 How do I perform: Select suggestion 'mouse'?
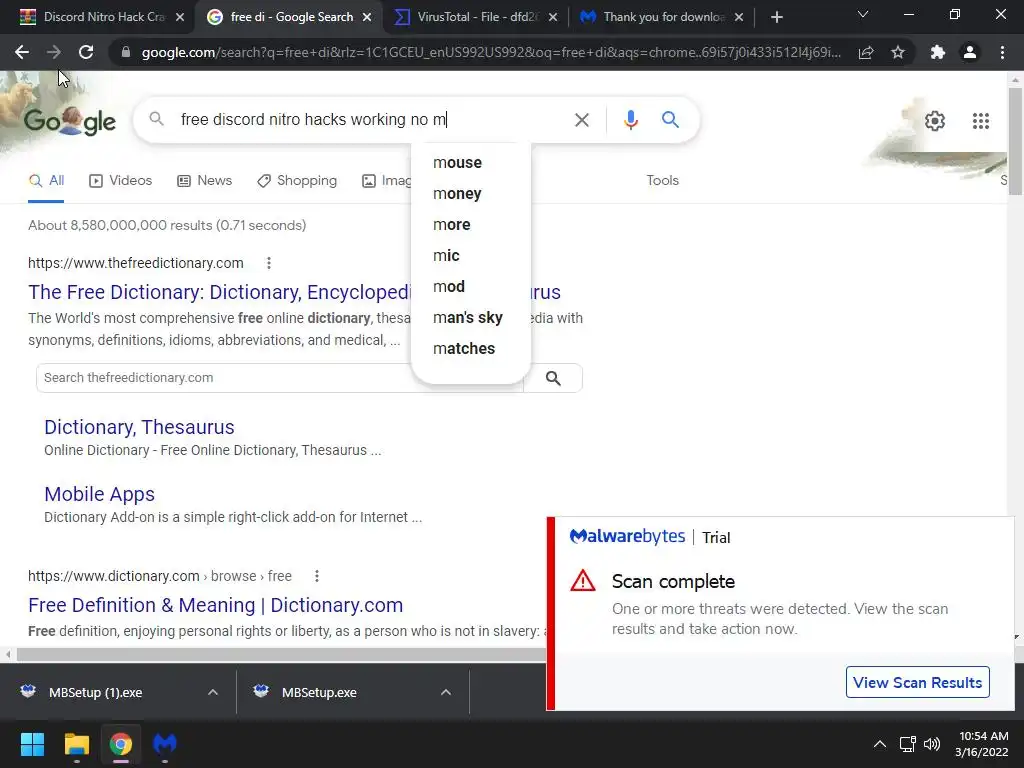tap(471, 163)
